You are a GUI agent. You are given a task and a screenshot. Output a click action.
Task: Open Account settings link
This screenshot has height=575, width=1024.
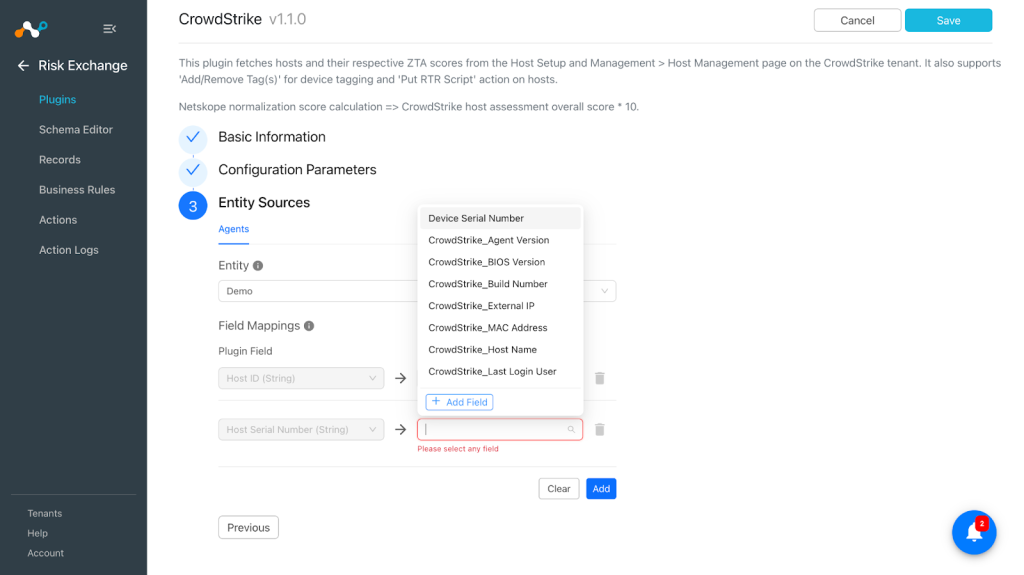46,553
